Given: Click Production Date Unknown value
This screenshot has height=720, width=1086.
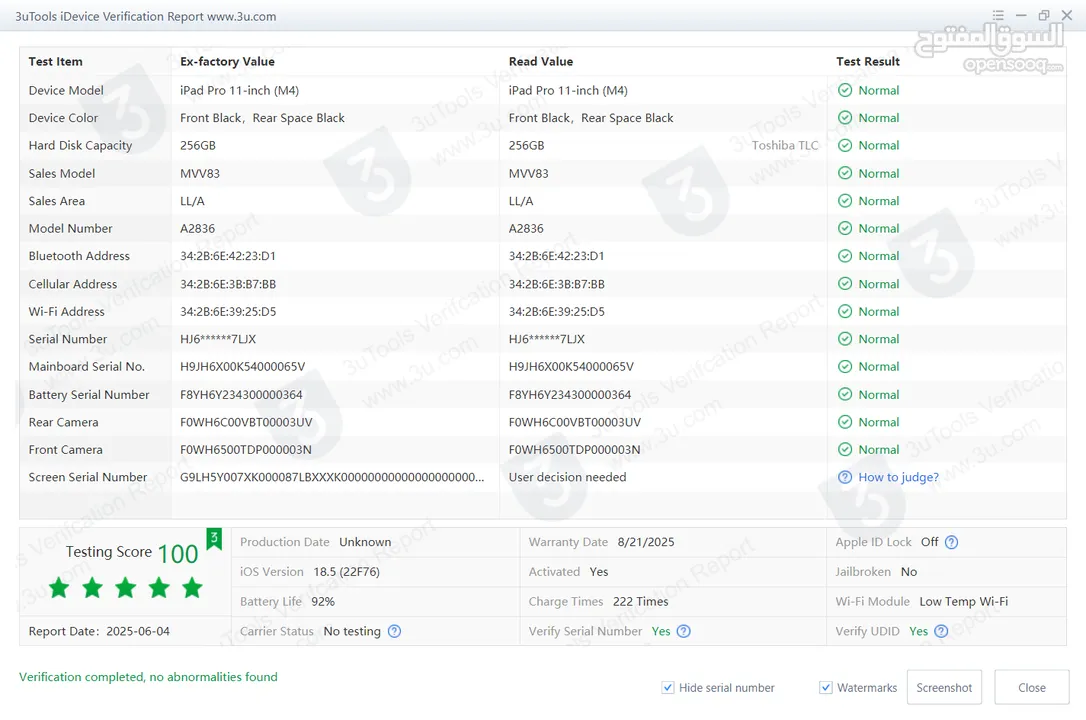Looking at the screenshot, I should coord(365,542).
